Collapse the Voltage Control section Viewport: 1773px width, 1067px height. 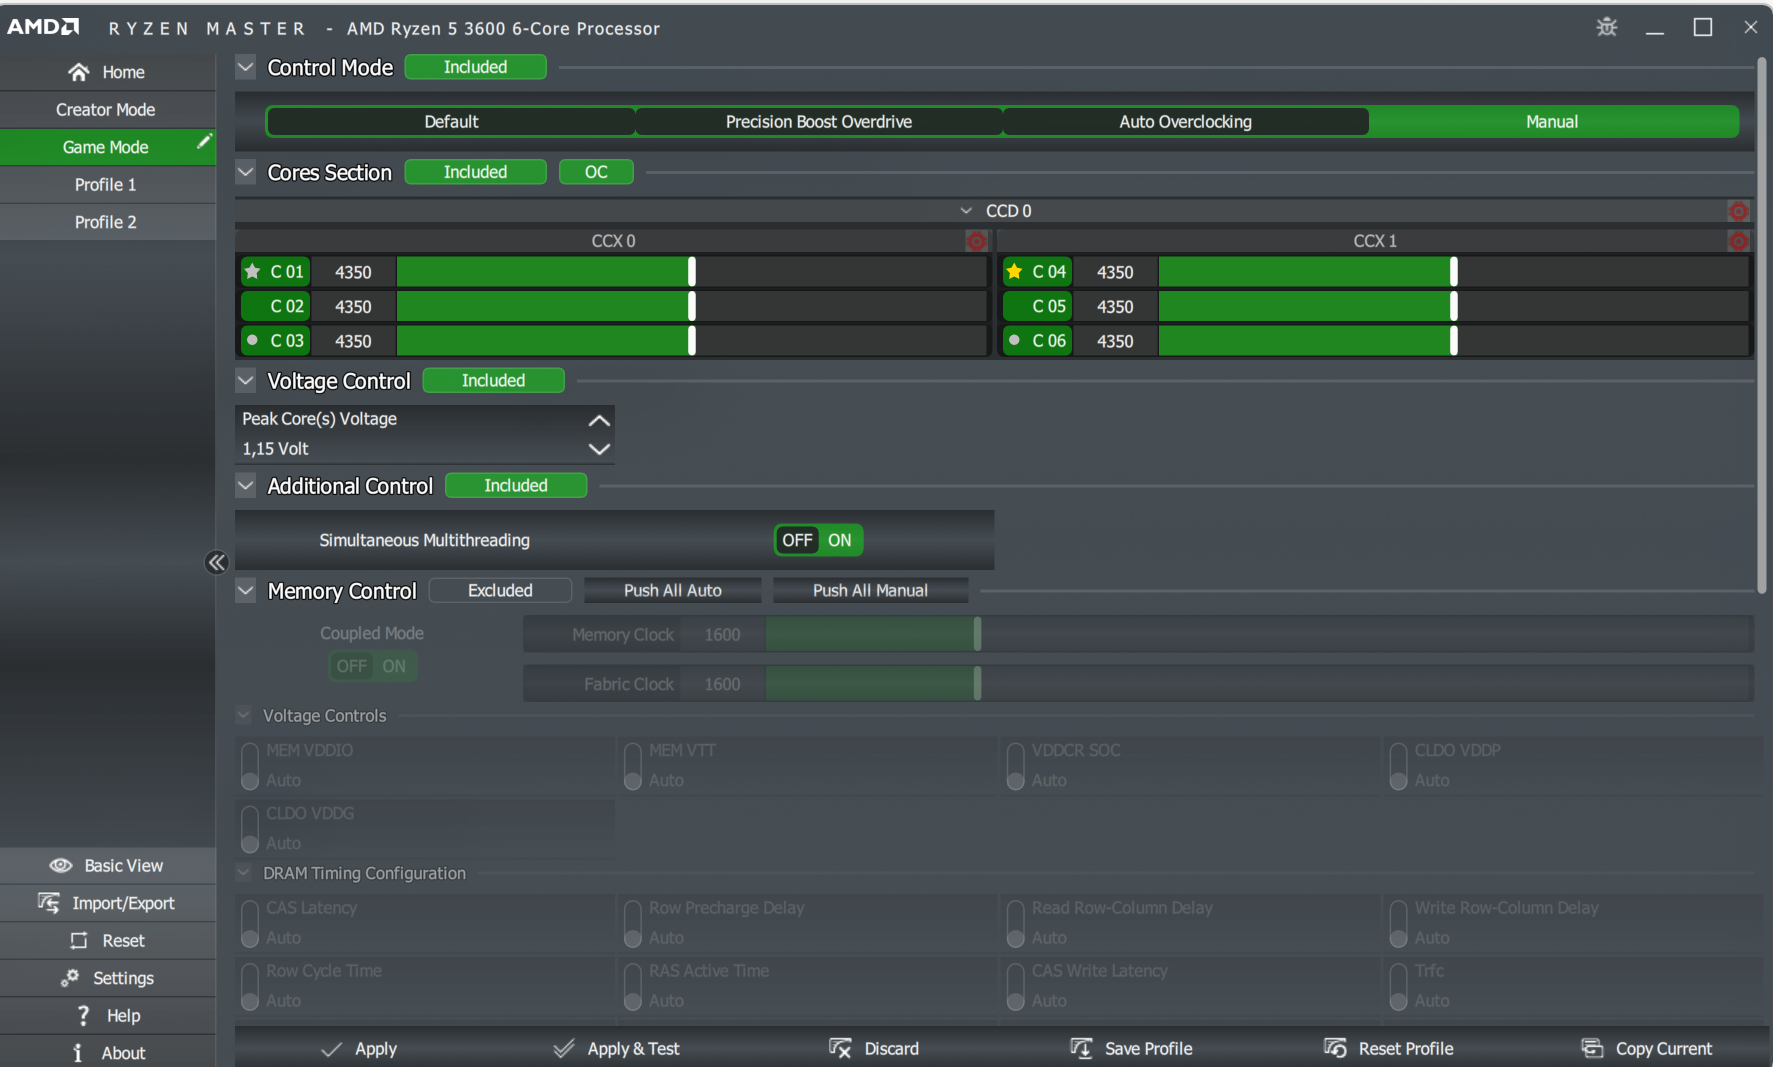(245, 380)
